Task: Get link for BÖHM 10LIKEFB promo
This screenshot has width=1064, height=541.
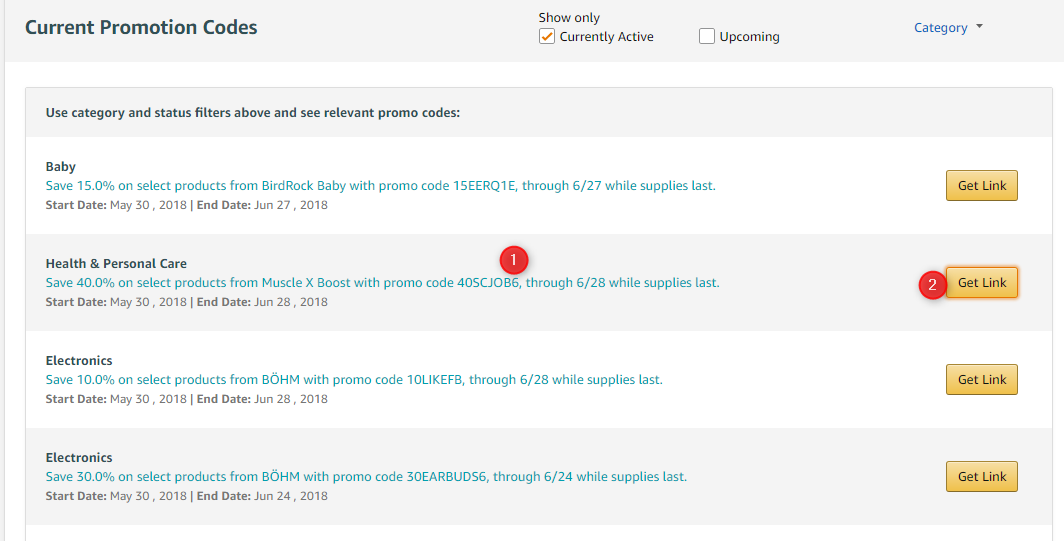Action: pos(981,380)
